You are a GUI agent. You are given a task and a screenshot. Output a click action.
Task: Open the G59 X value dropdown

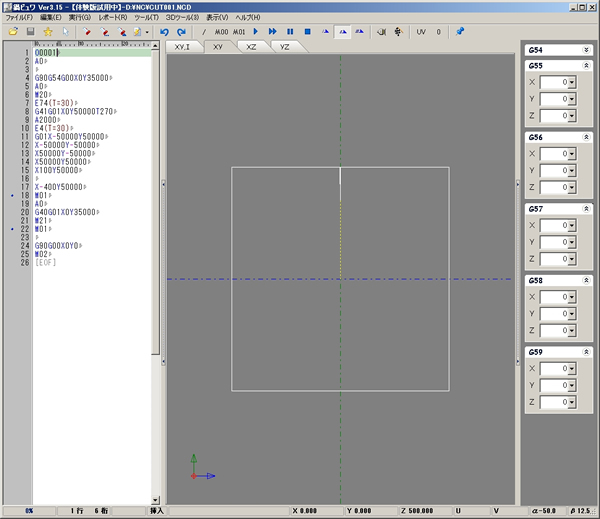[x=572, y=369]
